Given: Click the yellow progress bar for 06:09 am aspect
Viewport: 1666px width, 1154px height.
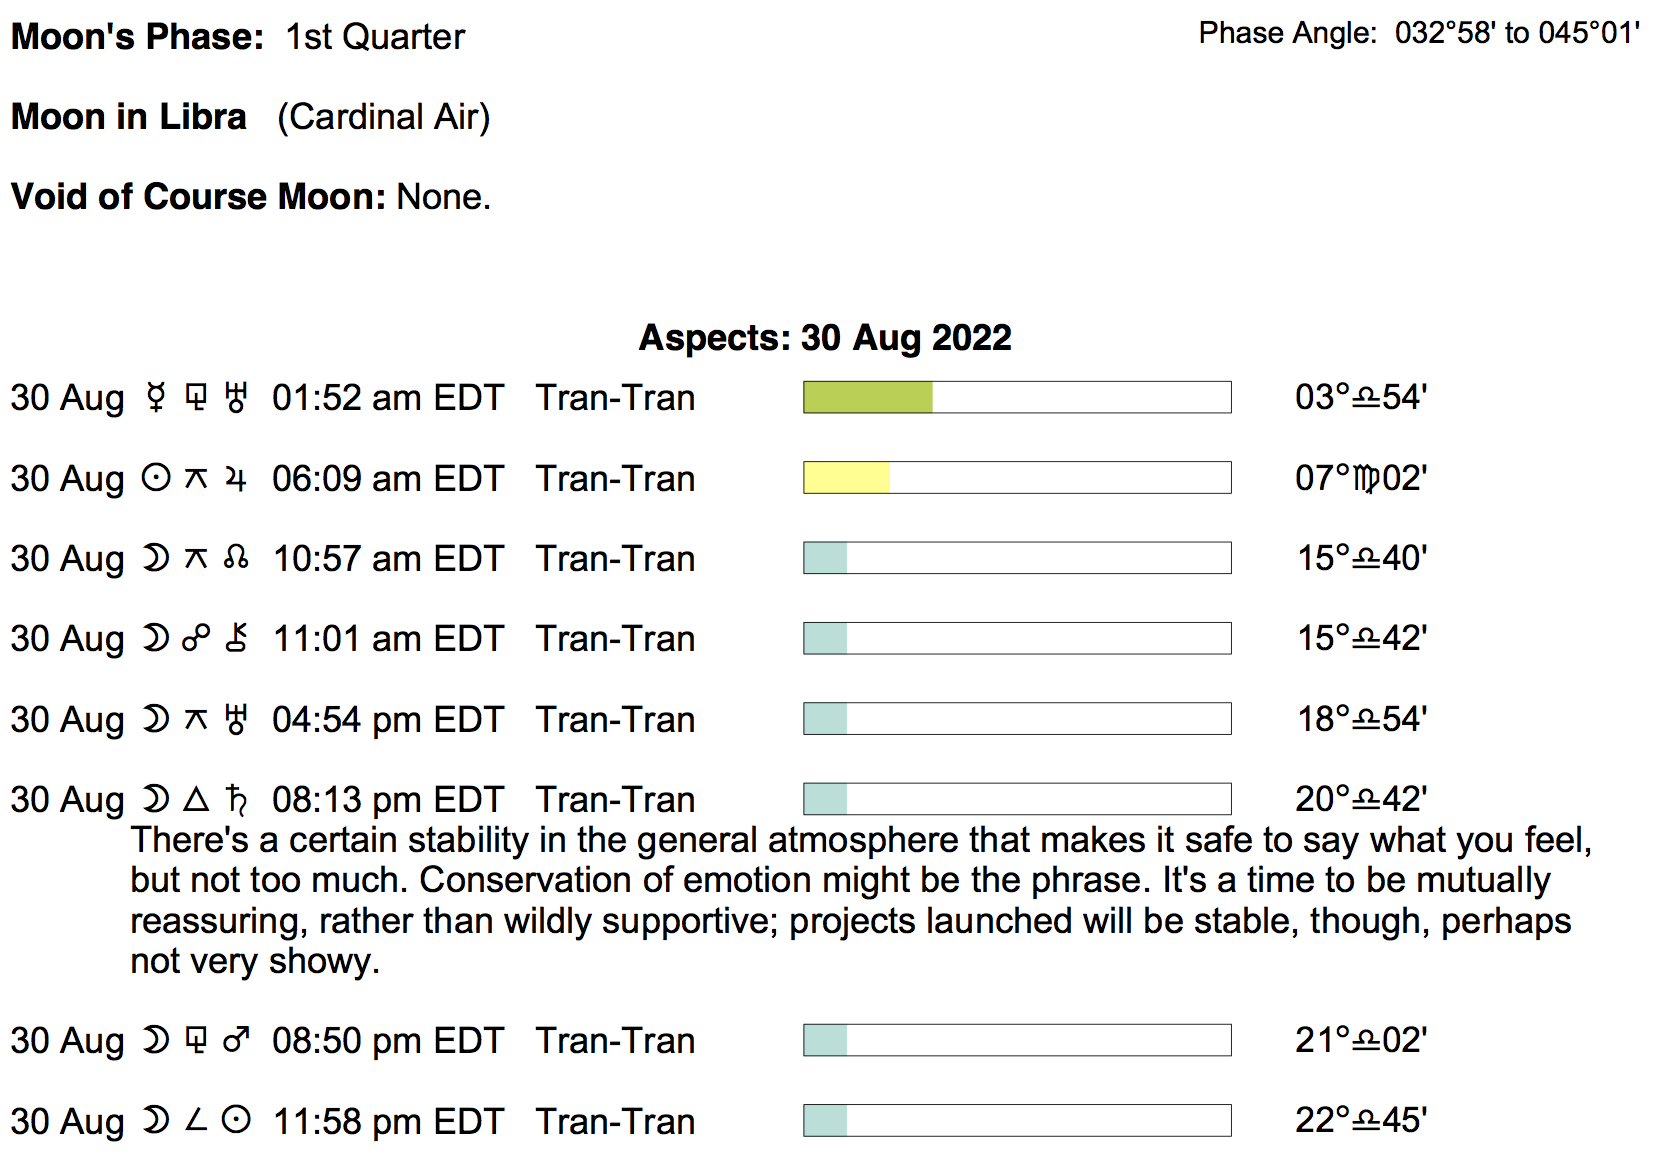Looking at the screenshot, I should 846,478.
